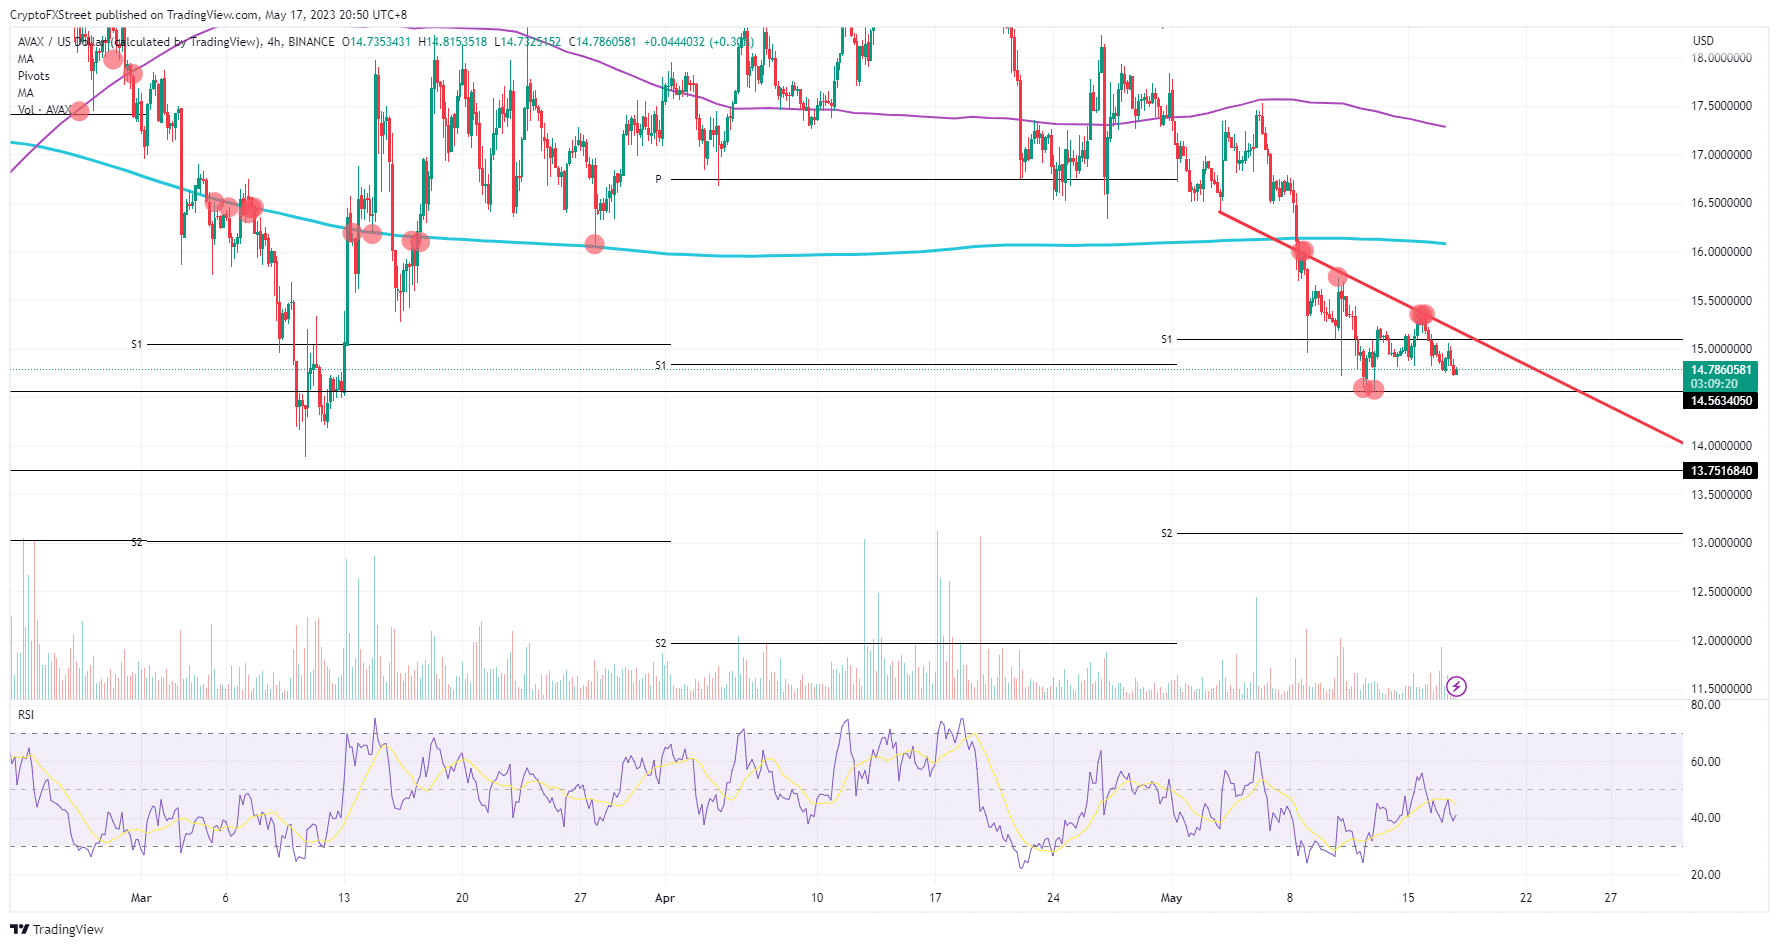Select the Vol · AVAX indicator label
This screenshot has height=947, width=1779.
[44, 110]
